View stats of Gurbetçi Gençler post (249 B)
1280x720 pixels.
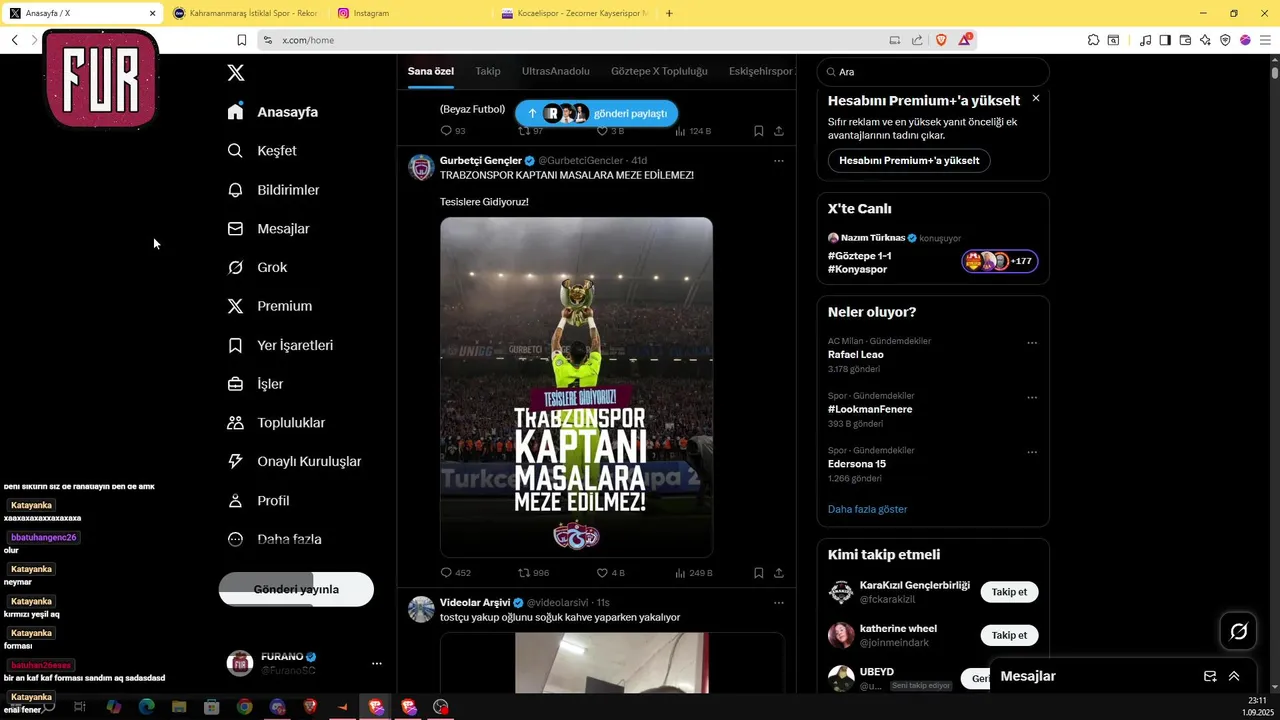click(x=694, y=573)
